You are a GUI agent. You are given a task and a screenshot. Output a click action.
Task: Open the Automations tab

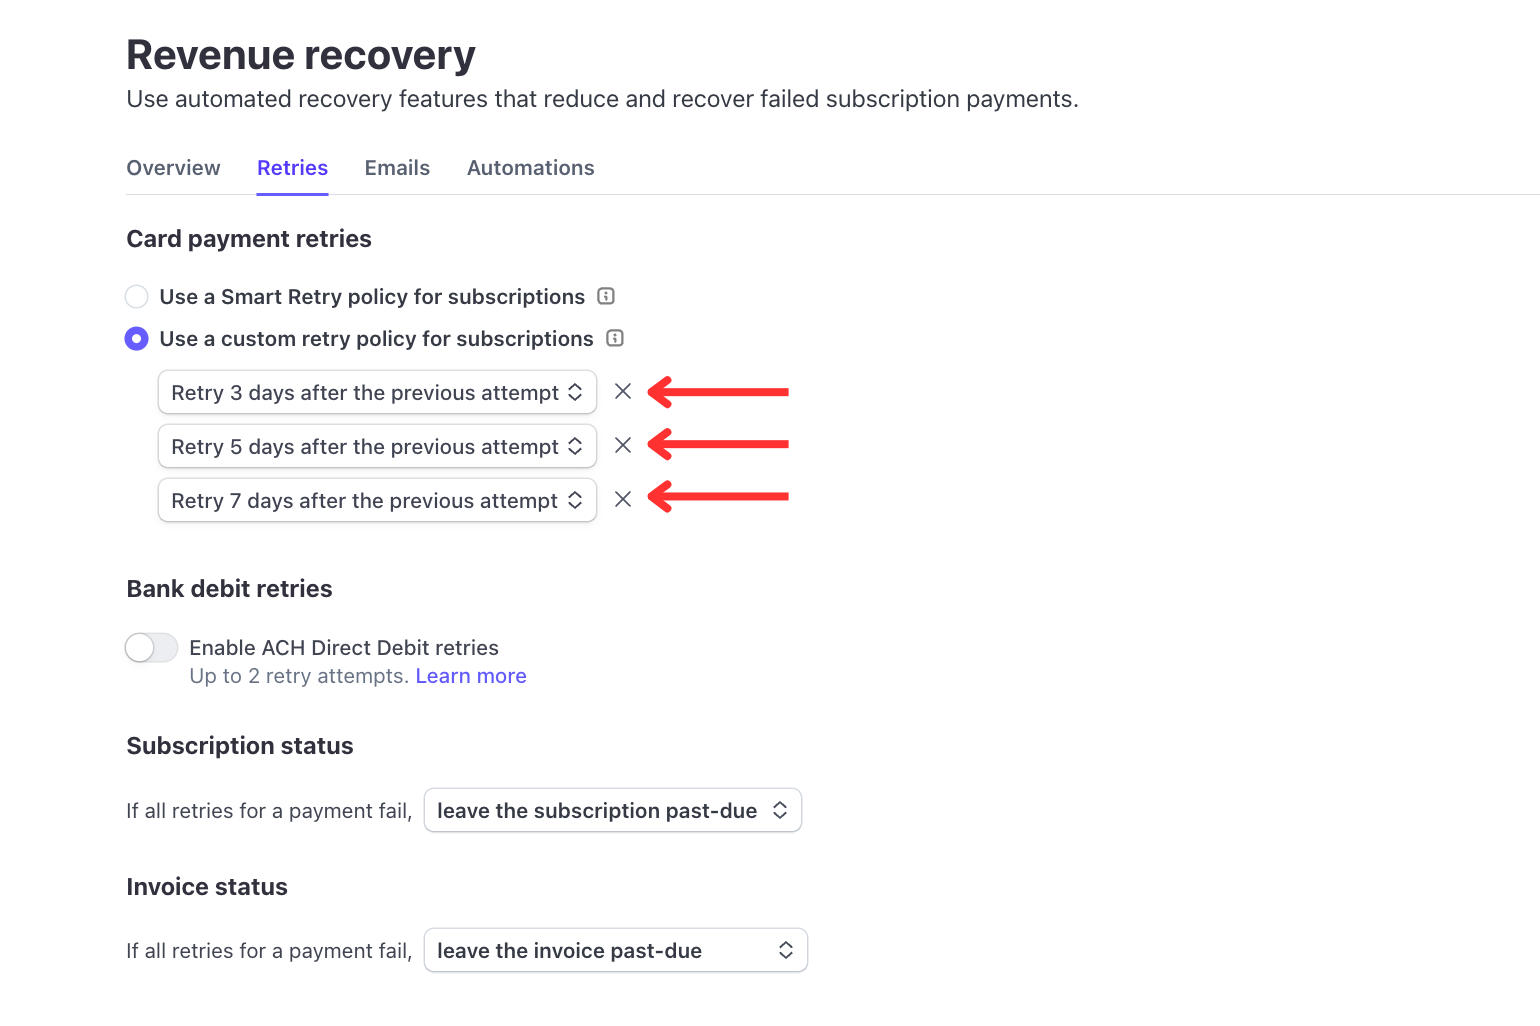coord(530,168)
